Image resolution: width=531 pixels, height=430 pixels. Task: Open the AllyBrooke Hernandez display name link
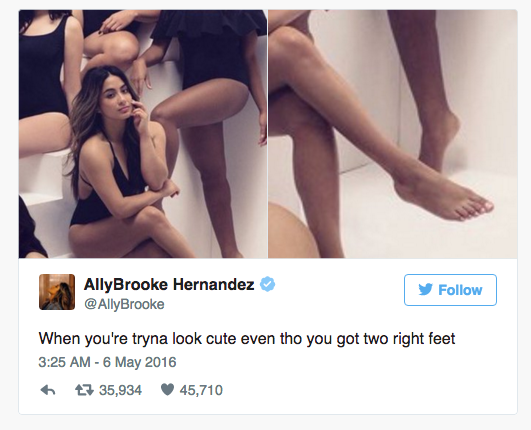pos(169,284)
